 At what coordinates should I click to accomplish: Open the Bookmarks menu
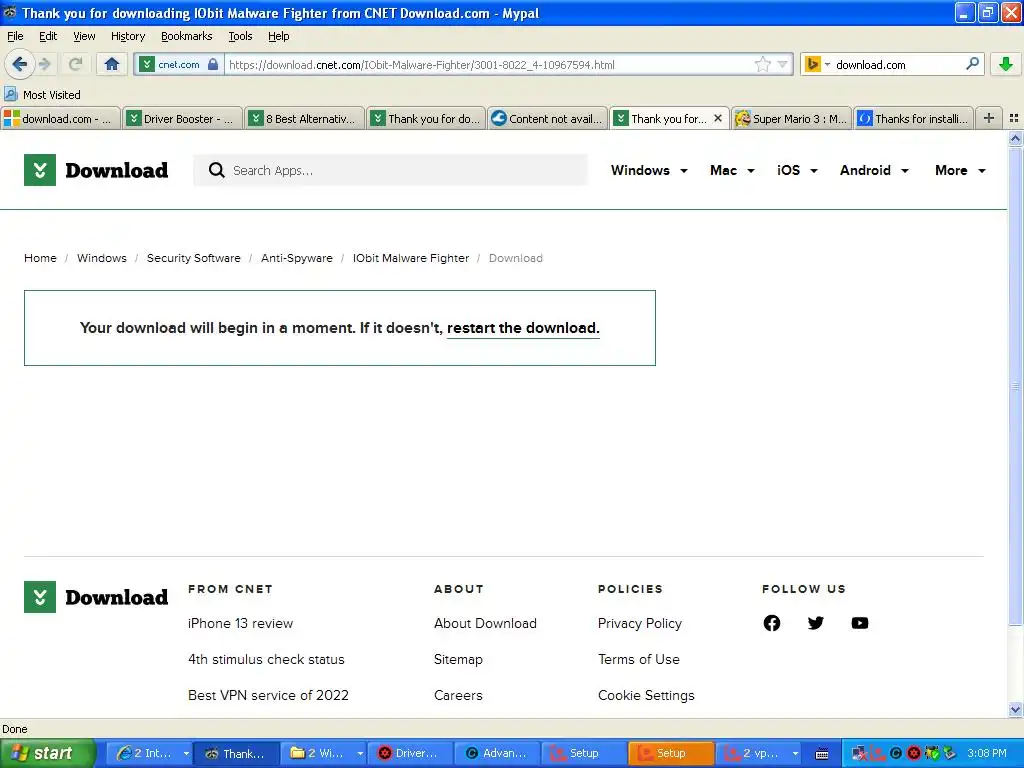pos(186,36)
